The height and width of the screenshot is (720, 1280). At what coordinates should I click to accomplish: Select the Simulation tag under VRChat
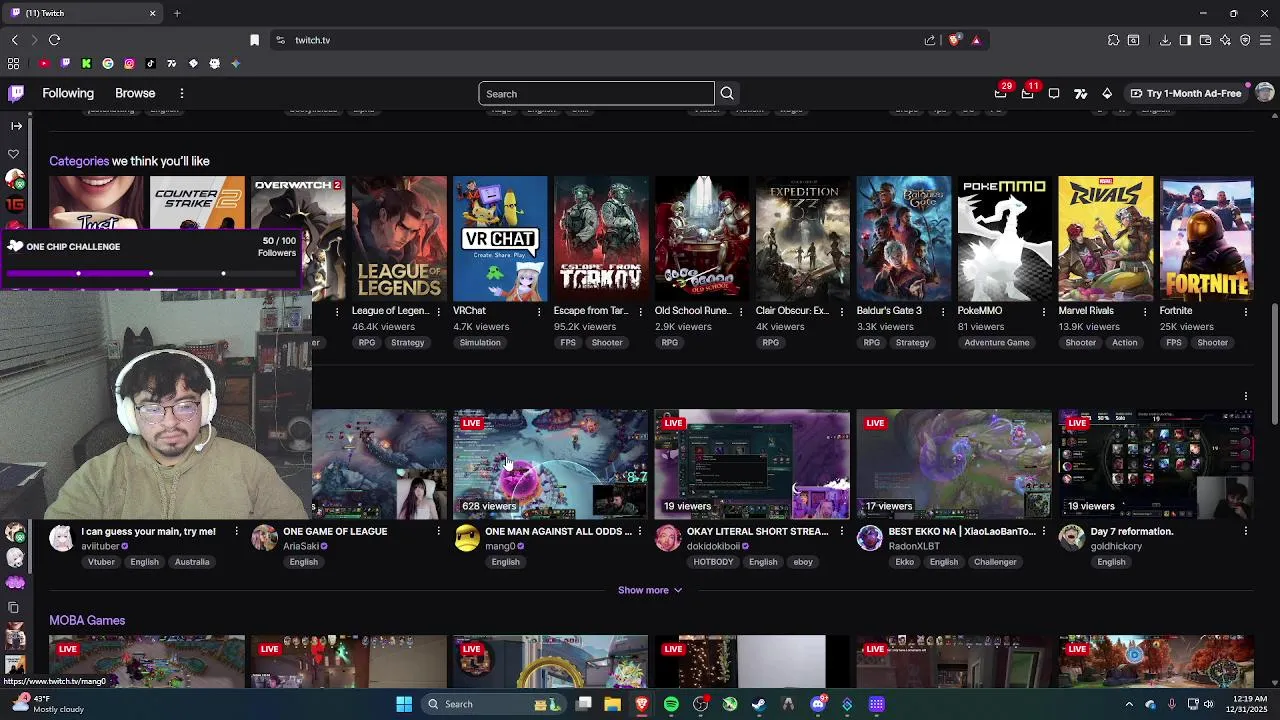(480, 343)
